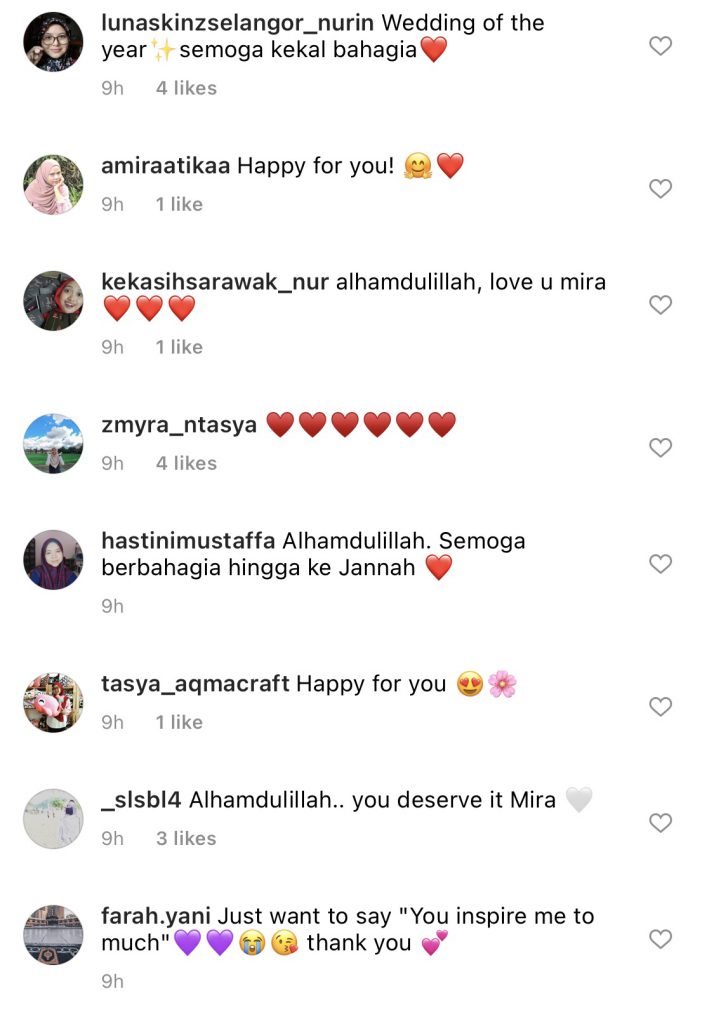Open tasya_aqmacraft username link
The width and height of the screenshot is (714, 1024).
pos(195,684)
